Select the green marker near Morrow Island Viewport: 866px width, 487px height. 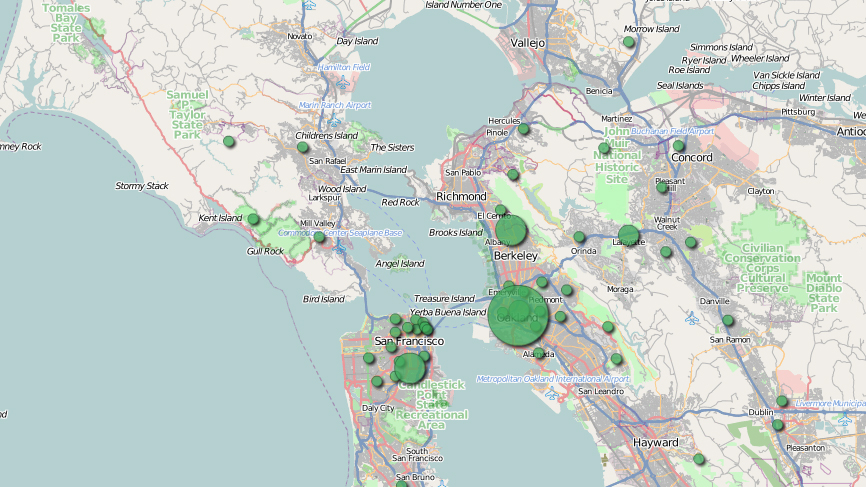click(x=629, y=42)
